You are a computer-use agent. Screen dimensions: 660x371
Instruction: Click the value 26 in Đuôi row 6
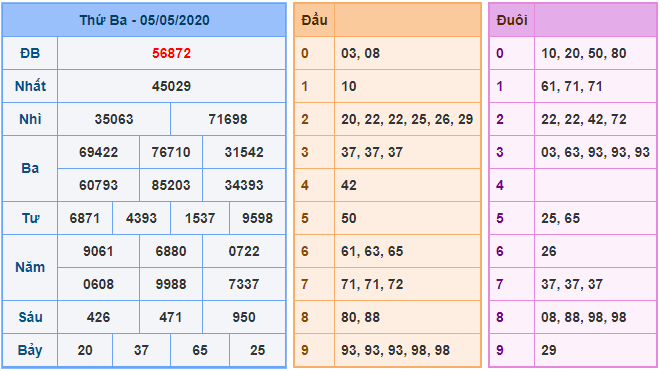549,251
